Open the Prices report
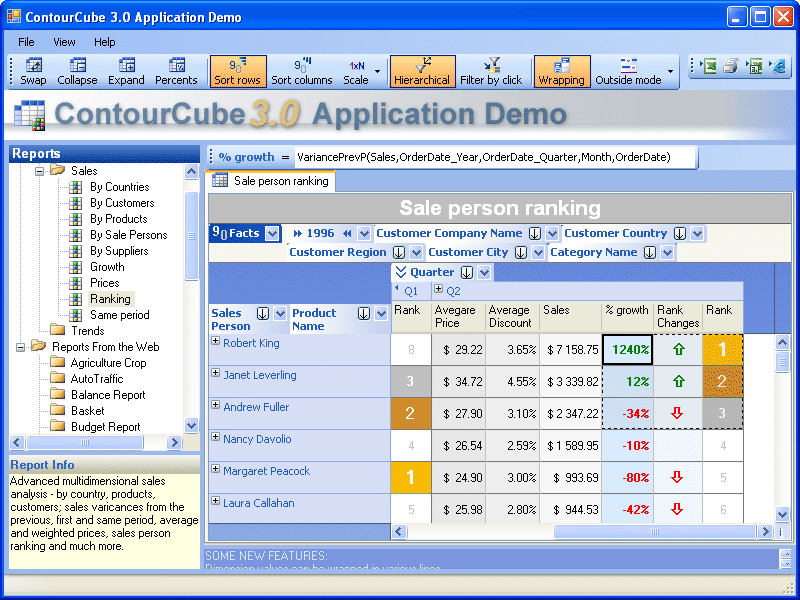The image size is (800, 600). (x=105, y=283)
